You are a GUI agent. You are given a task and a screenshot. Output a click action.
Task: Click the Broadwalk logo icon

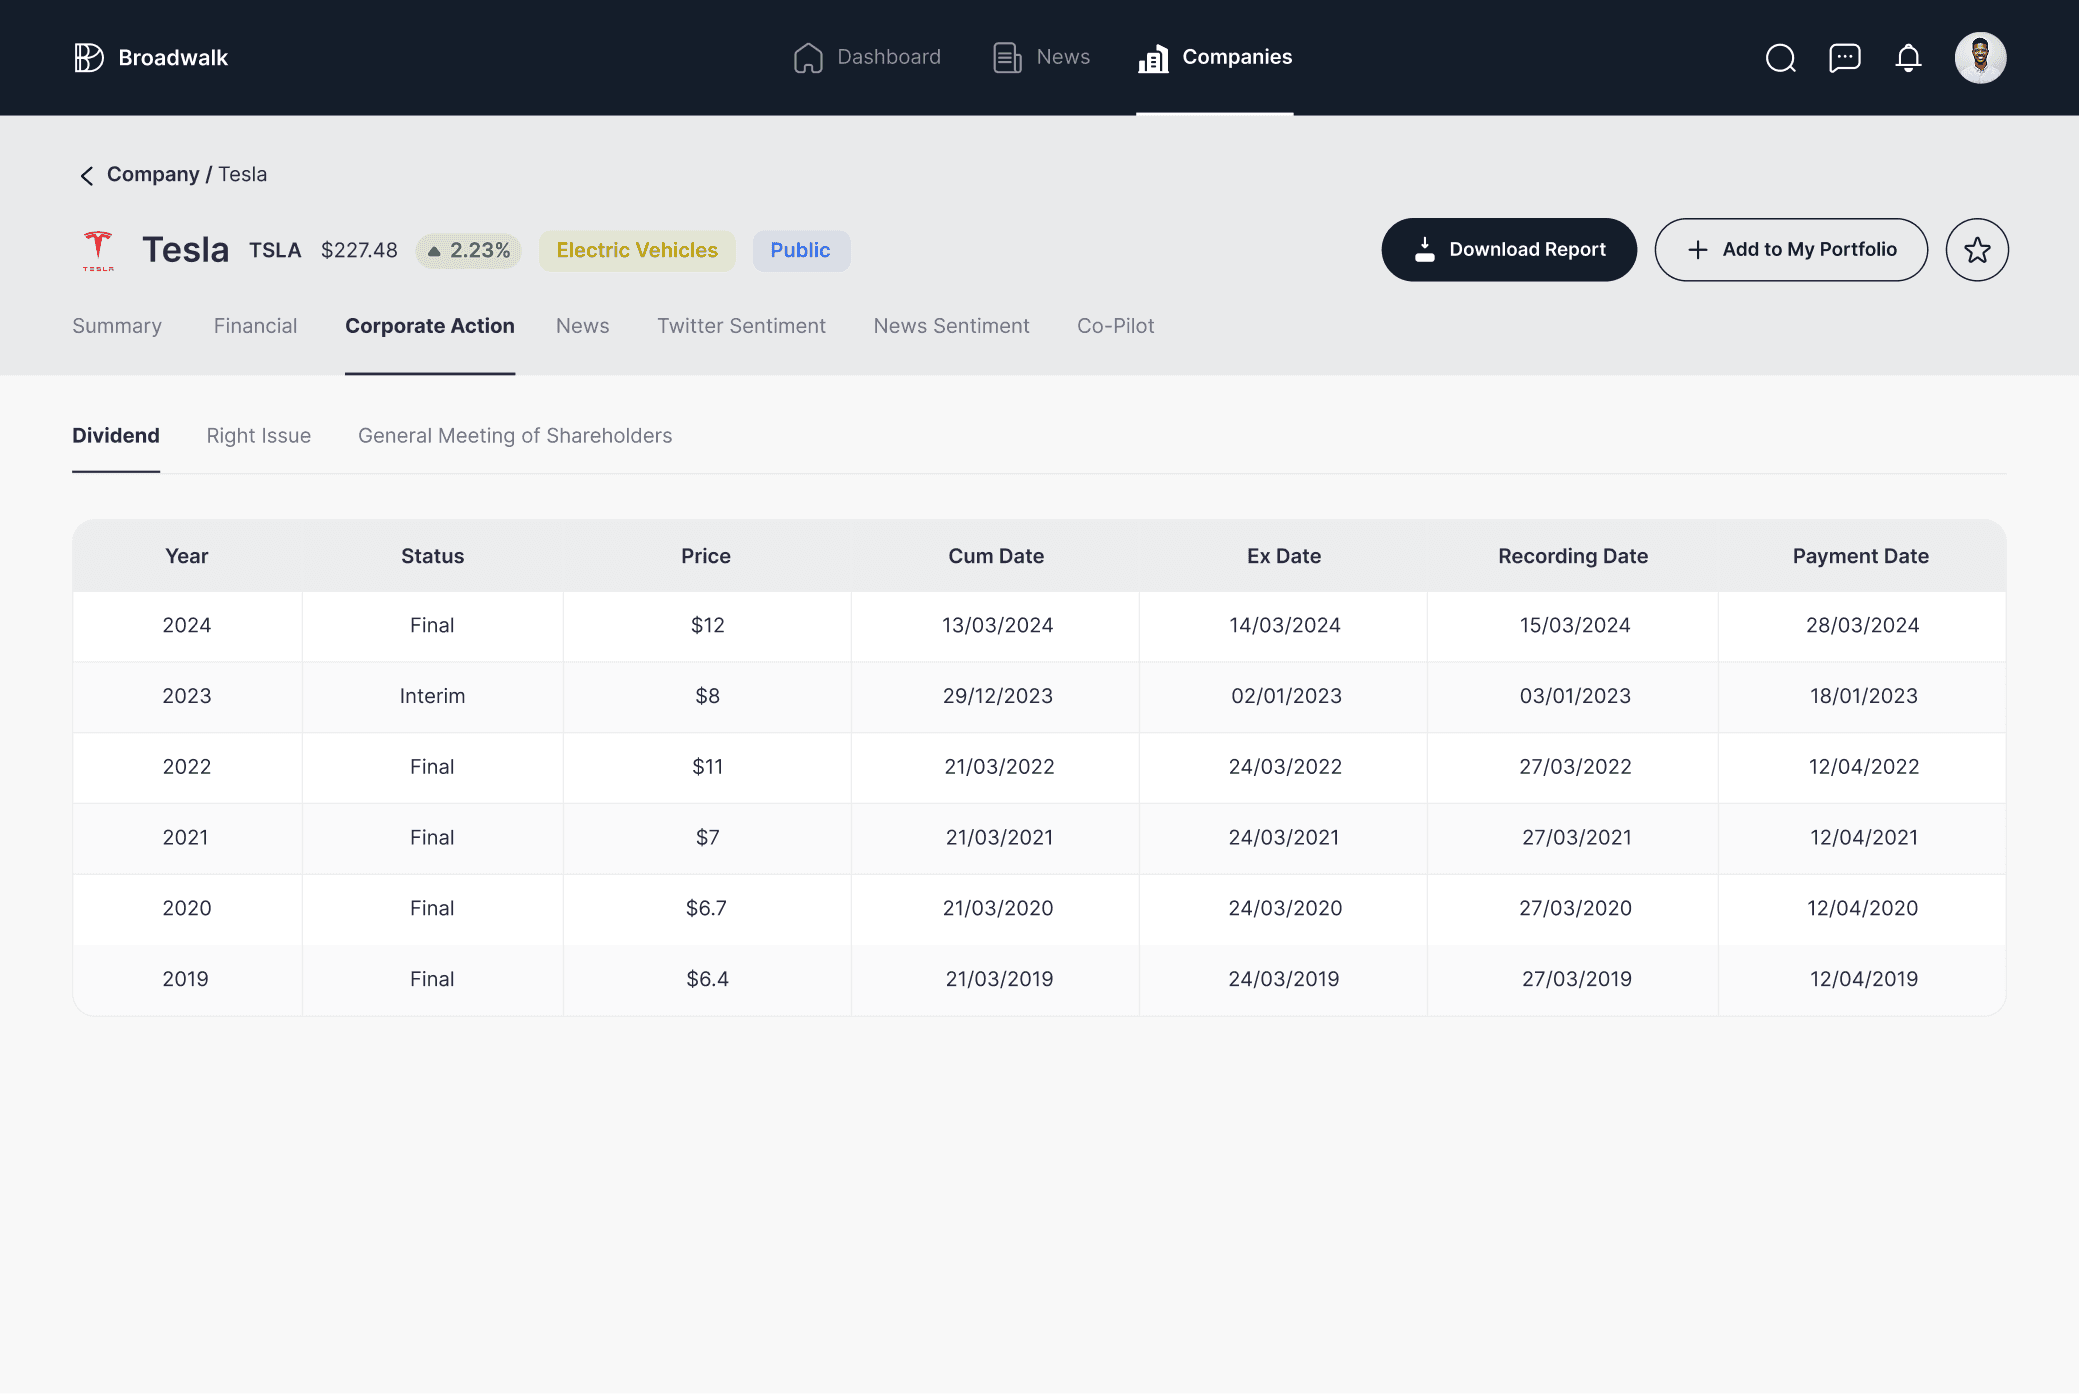pyautogui.click(x=89, y=58)
